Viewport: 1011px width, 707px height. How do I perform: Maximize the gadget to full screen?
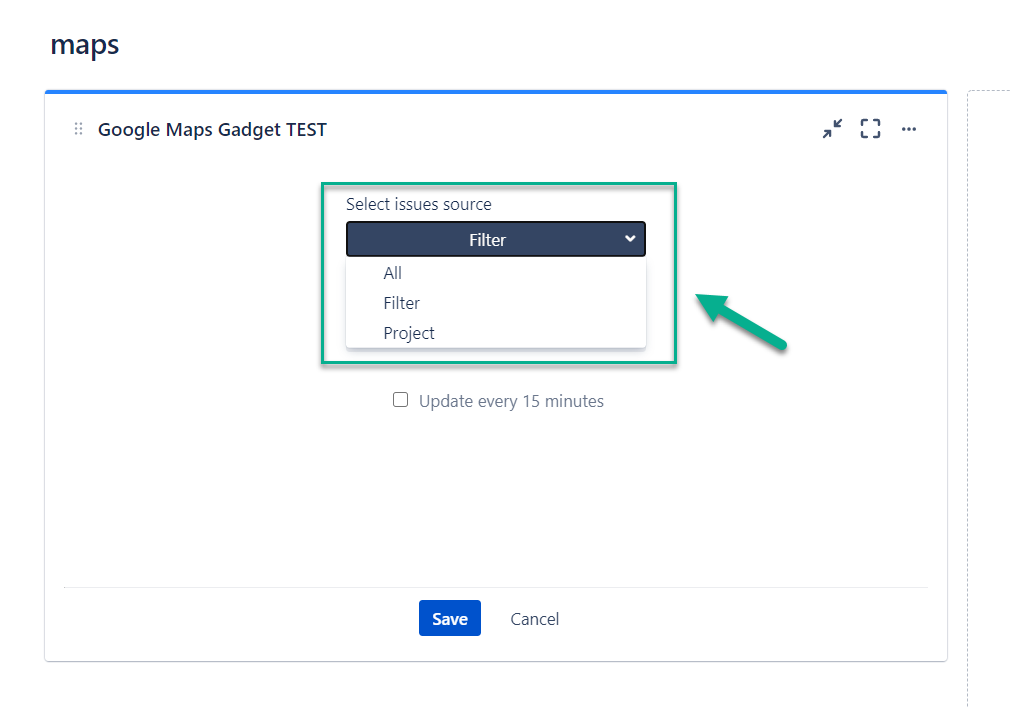pyautogui.click(x=870, y=129)
